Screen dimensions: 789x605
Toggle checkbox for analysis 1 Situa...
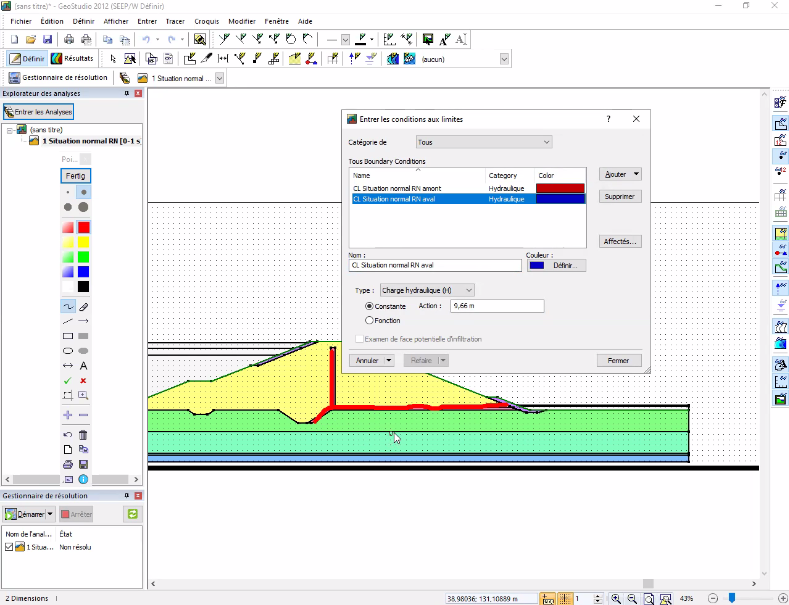[x=9, y=547]
